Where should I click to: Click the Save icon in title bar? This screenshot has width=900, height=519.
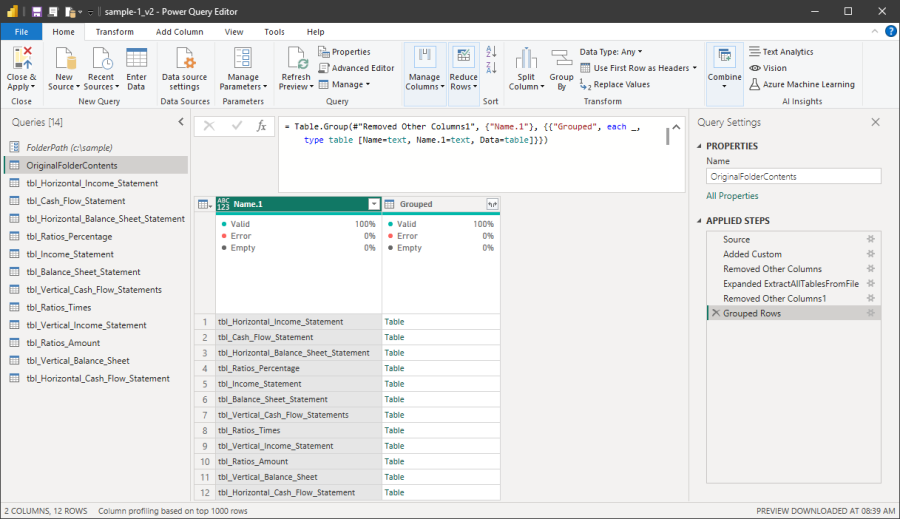tap(37, 11)
